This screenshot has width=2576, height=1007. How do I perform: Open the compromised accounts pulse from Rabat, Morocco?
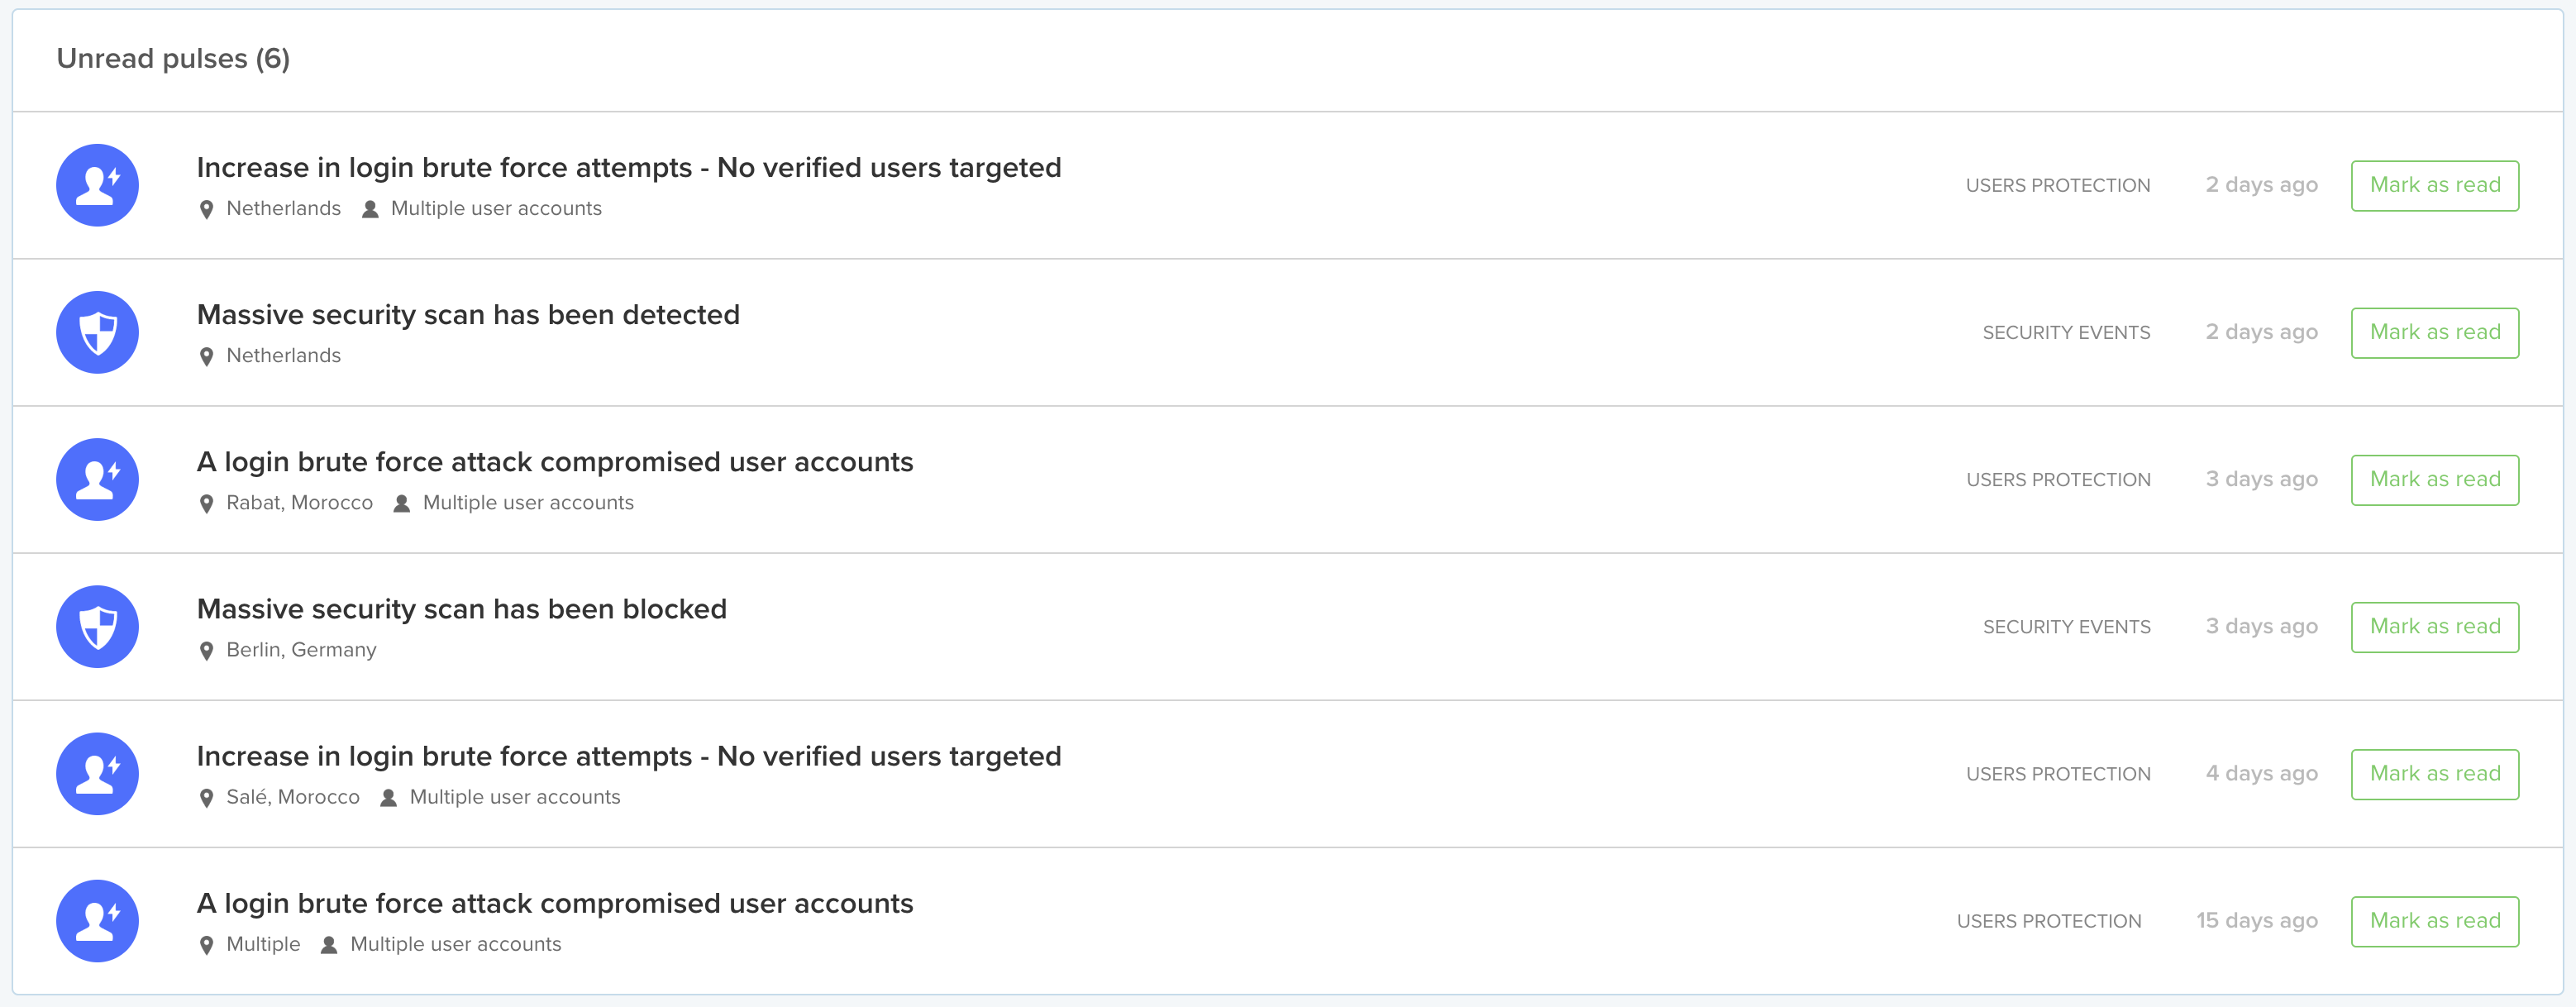coord(555,462)
